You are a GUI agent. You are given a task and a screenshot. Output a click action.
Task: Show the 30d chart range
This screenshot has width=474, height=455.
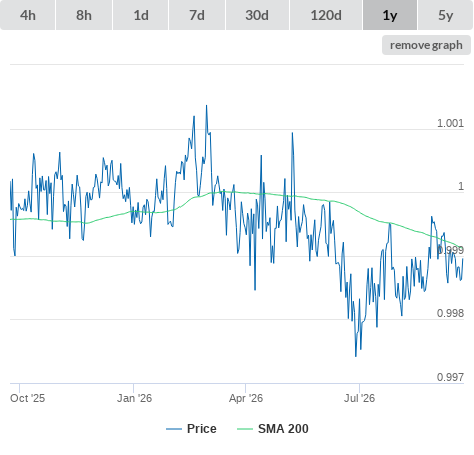[x=257, y=15]
